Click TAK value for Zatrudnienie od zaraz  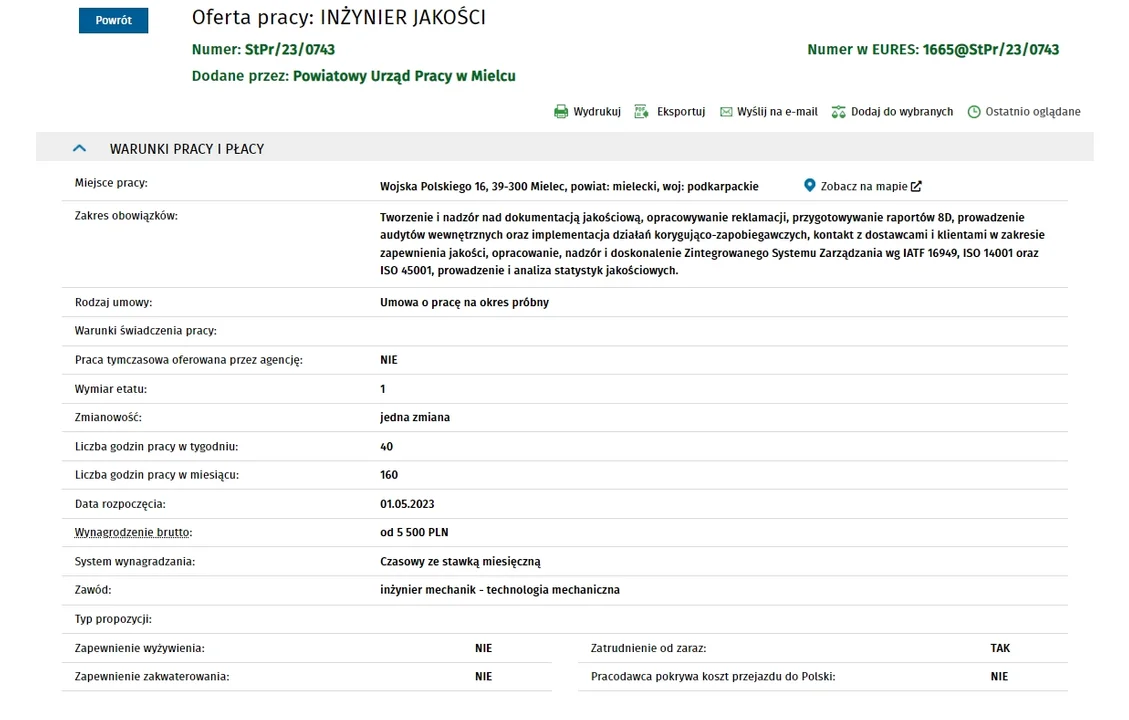click(1000, 648)
